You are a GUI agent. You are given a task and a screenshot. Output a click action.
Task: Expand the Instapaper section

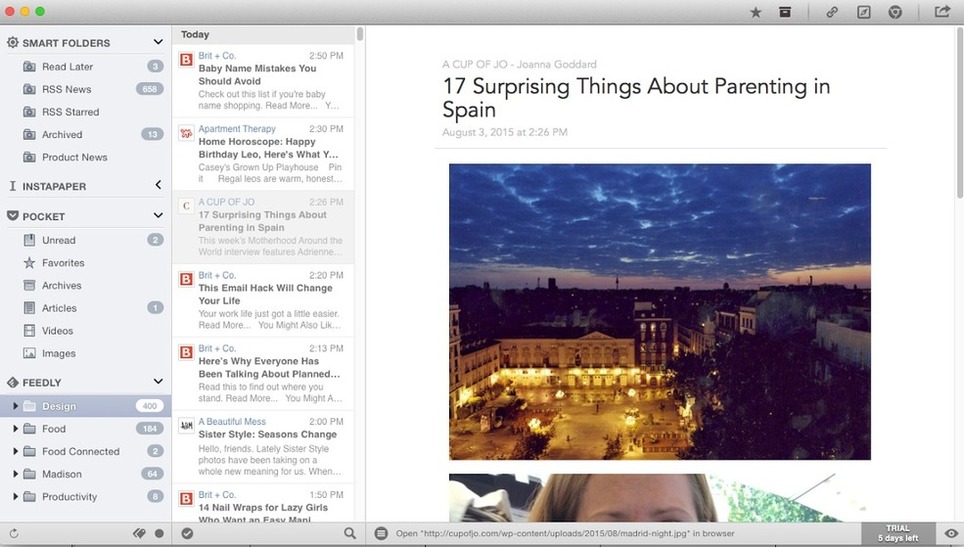[x=158, y=186]
